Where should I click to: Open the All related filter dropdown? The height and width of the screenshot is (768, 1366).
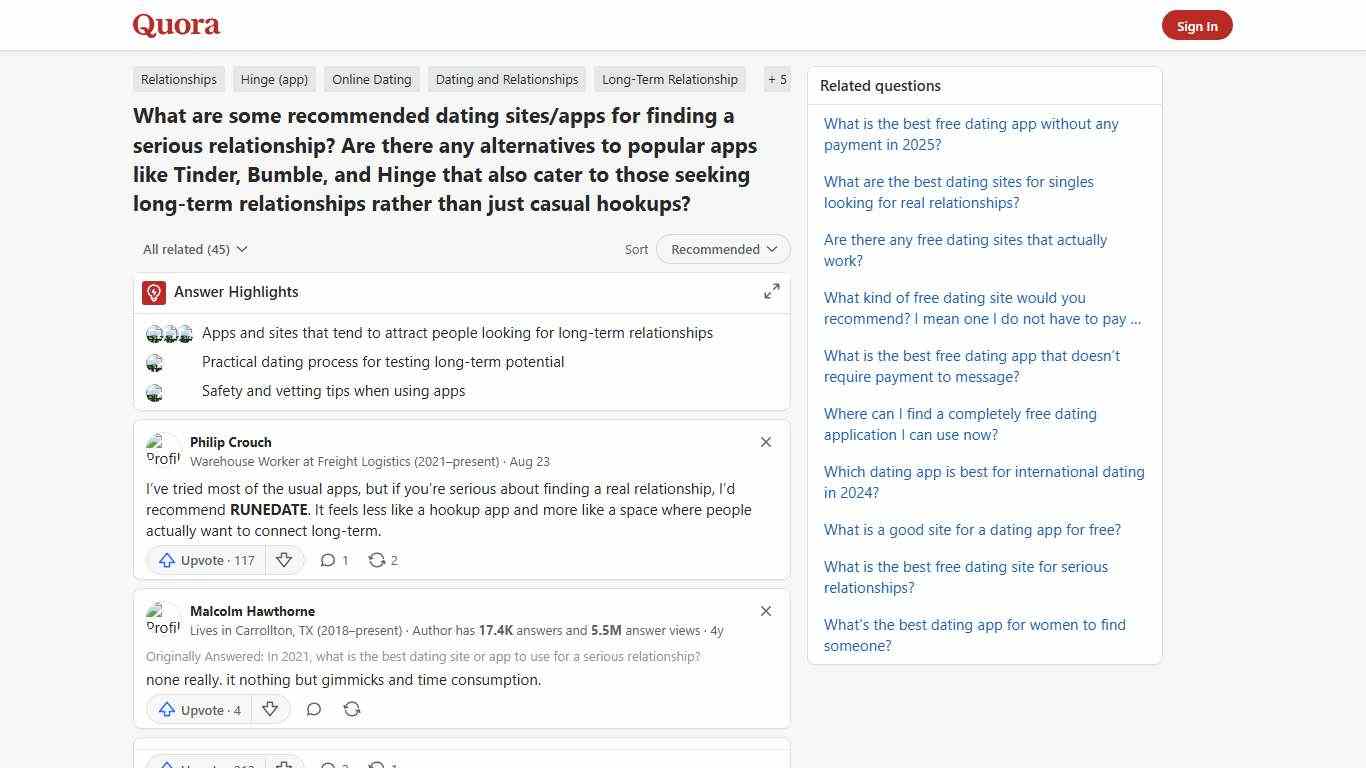[194, 249]
